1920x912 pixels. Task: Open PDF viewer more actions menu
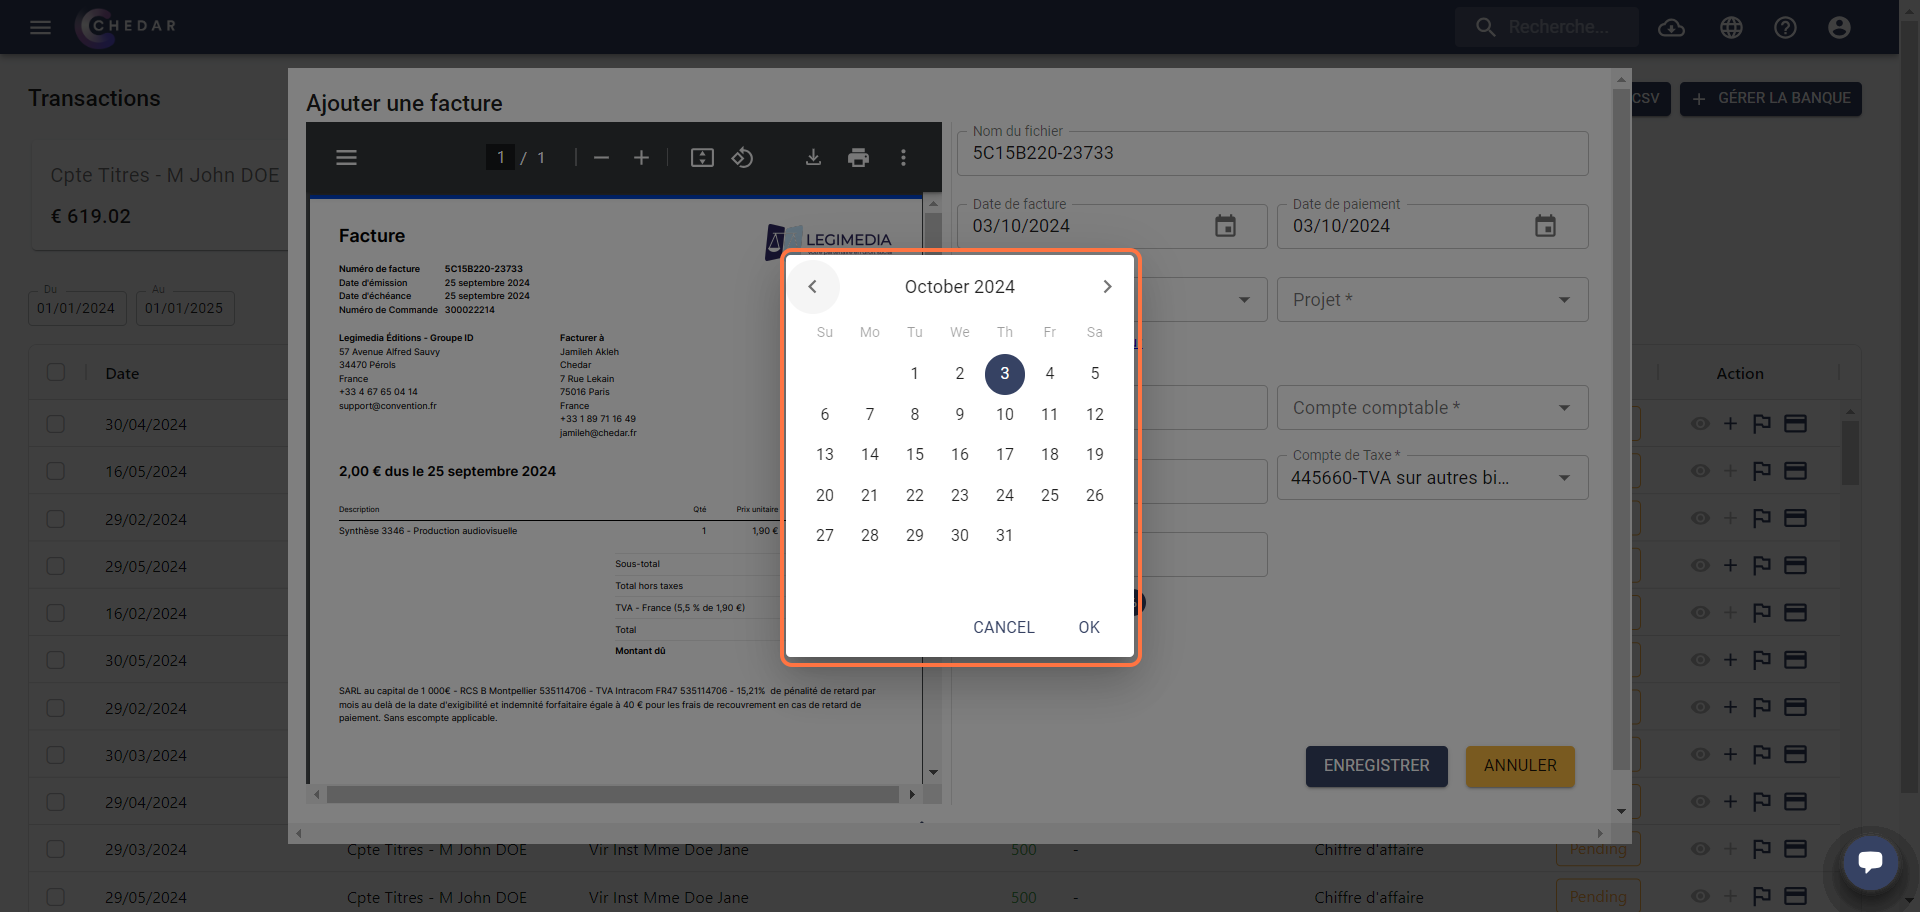[903, 157]
